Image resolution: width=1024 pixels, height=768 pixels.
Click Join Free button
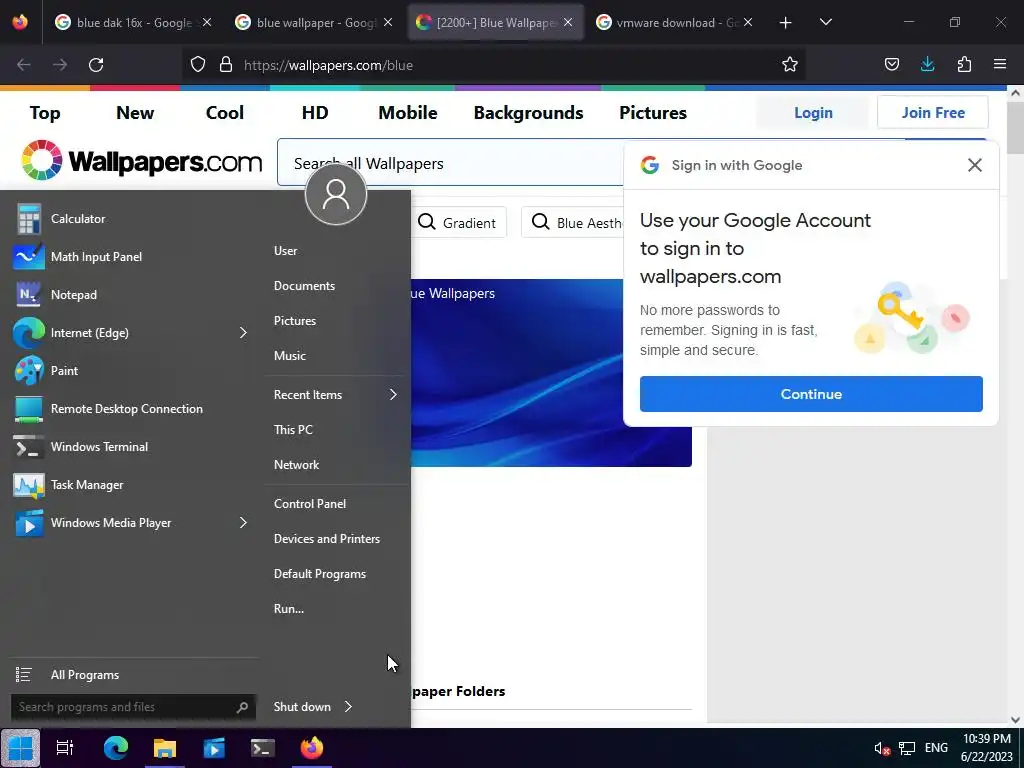tap(933, 112)
